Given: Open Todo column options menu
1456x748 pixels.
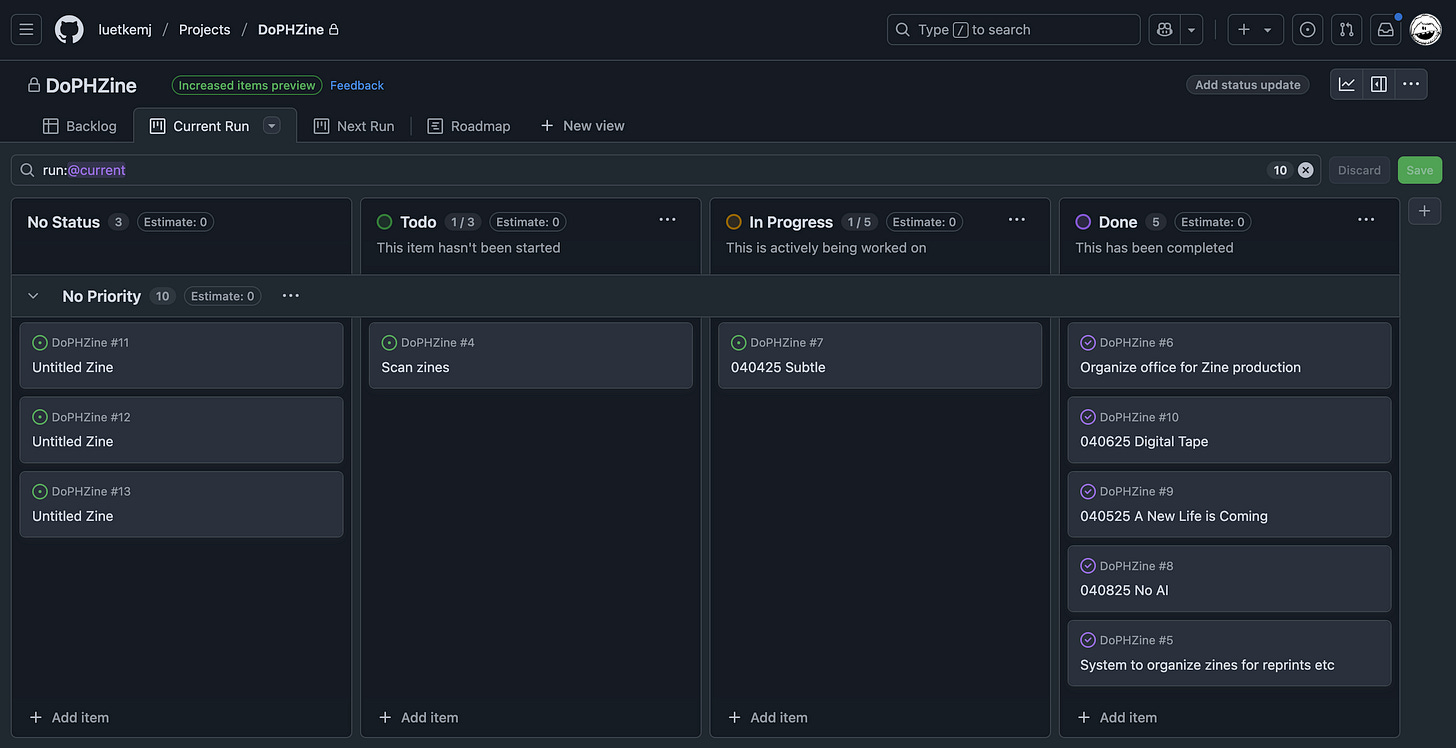Looking at the screenshot, I should point(668,220).
